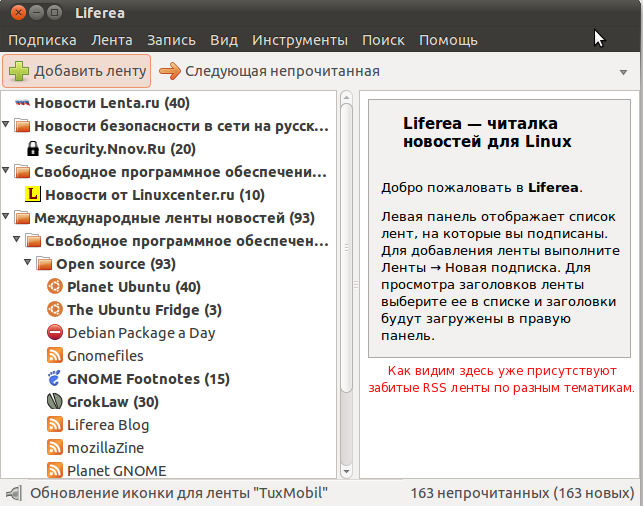Screen dimensions: 643x506
Task: Click the 163 непрочитанных status counter
Action: 522,493
